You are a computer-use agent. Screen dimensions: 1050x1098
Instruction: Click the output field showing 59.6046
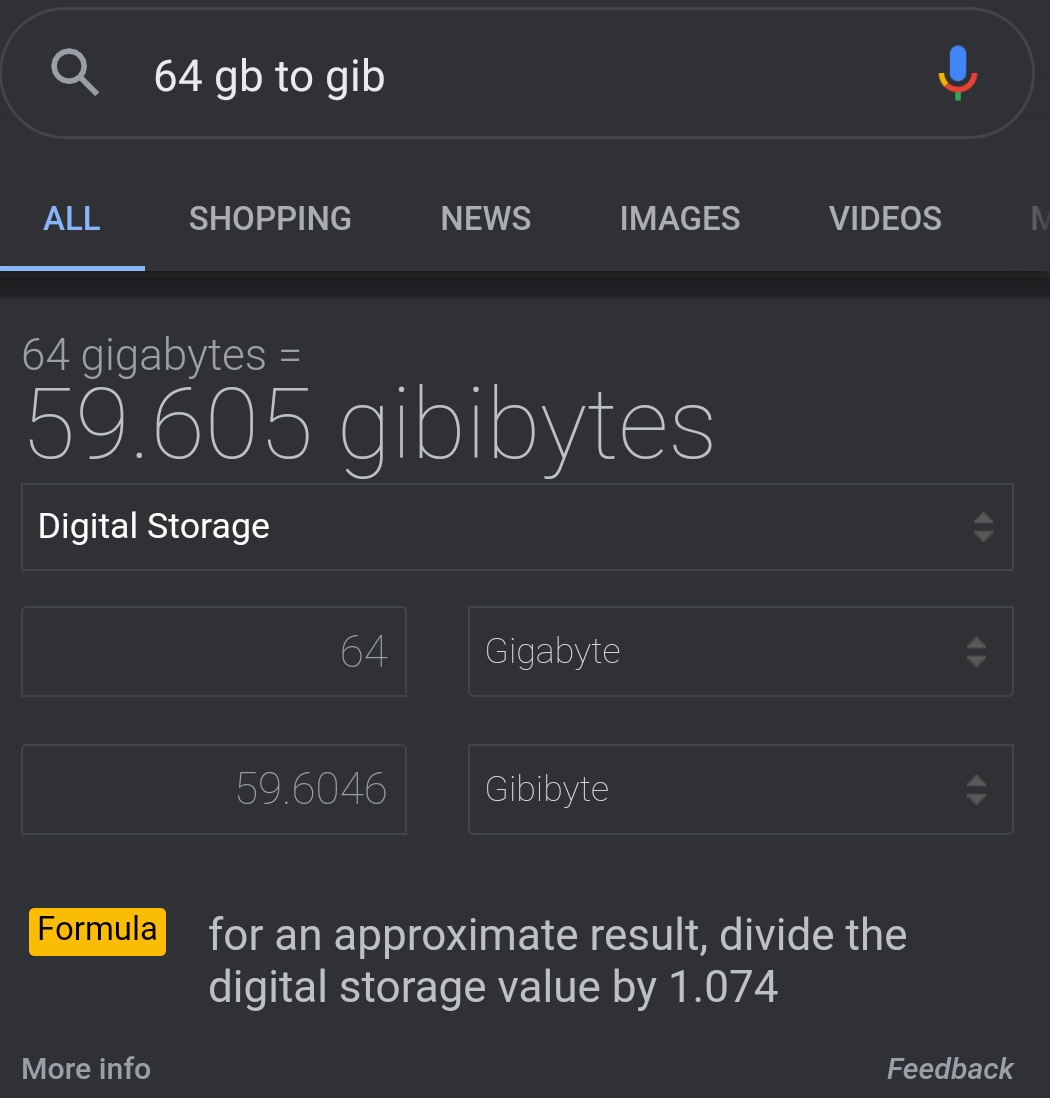coord(214,789)
